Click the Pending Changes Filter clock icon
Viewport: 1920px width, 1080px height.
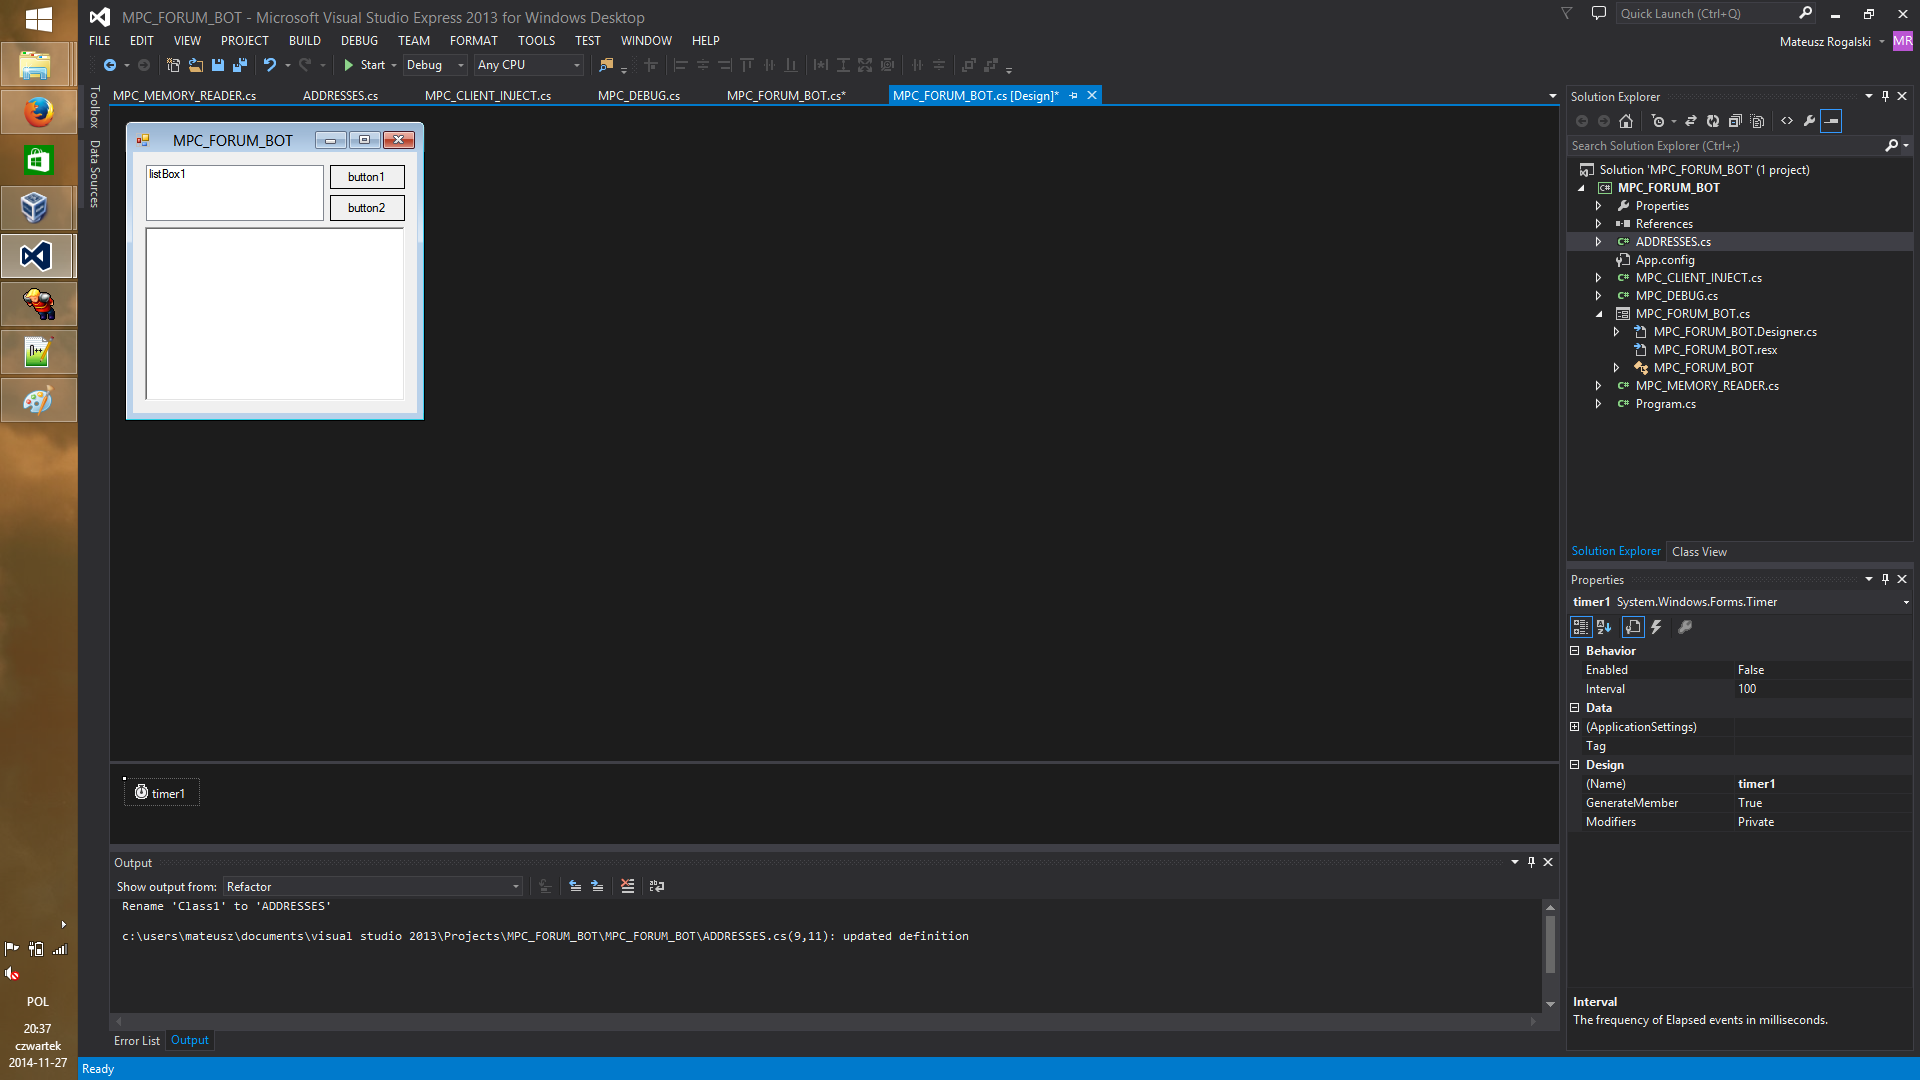(1658, 121)
